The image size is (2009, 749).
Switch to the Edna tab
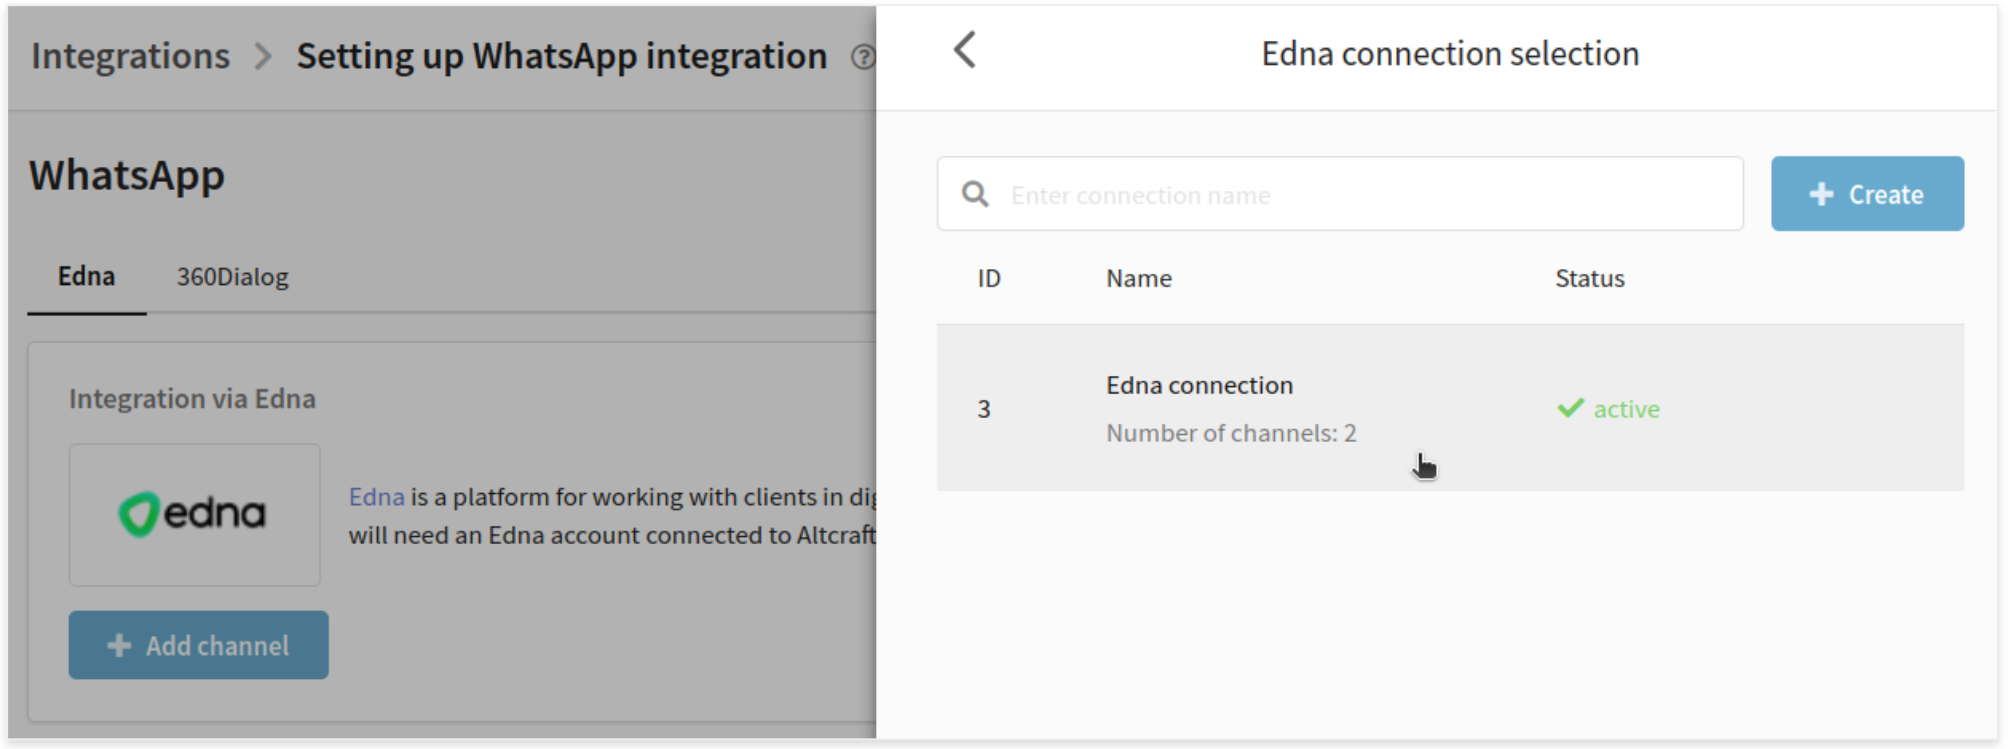point(86,277)
